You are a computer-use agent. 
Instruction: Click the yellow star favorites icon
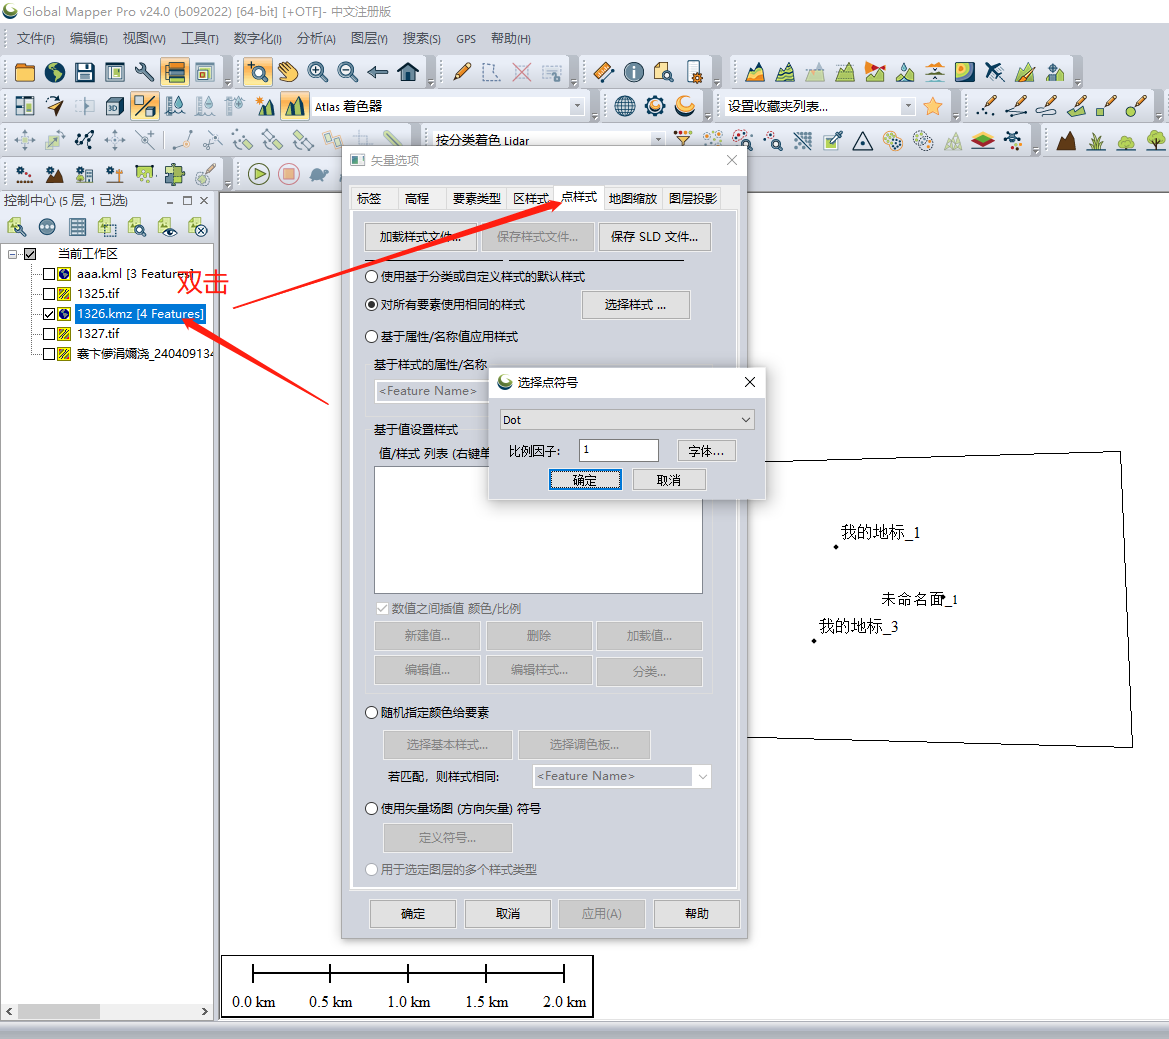point(933,107)
